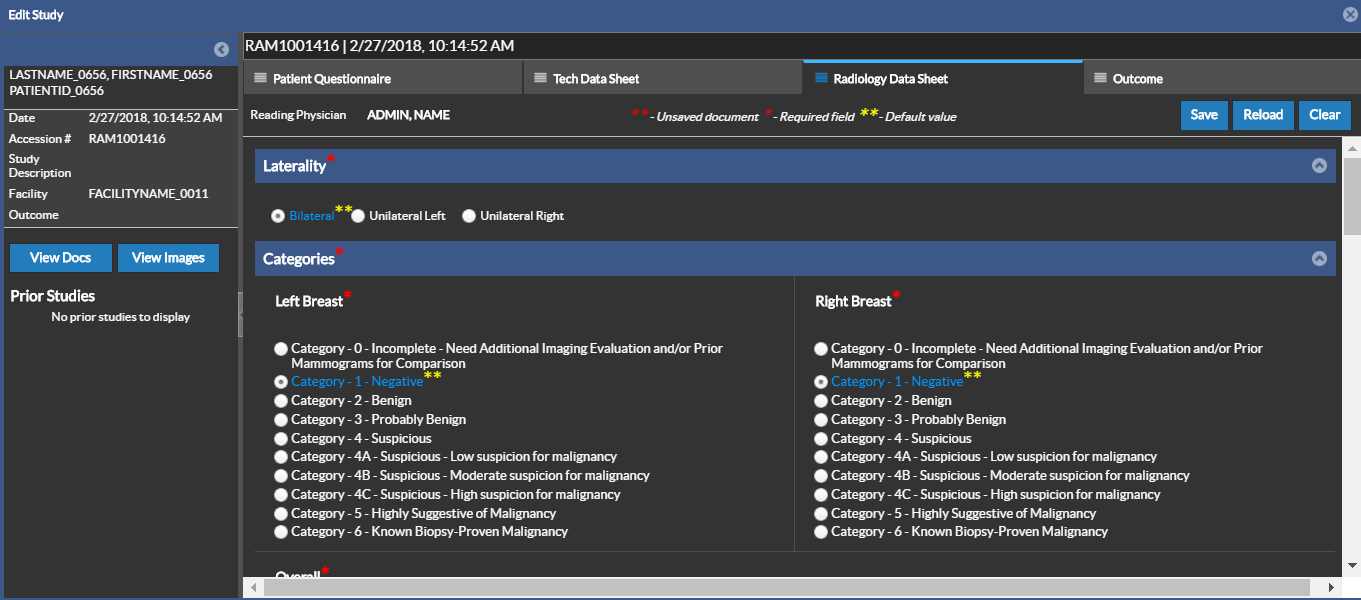Click the Patient Questionnaire tab icon
This screenshot has width=1361, height=600.
260,78
